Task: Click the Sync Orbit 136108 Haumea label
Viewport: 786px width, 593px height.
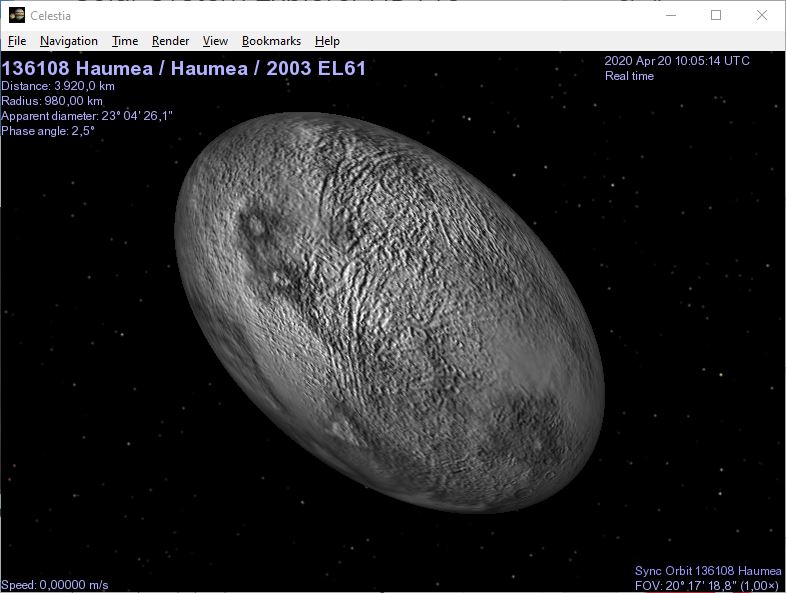Action: pyautogui.click(x=708, y=571)
